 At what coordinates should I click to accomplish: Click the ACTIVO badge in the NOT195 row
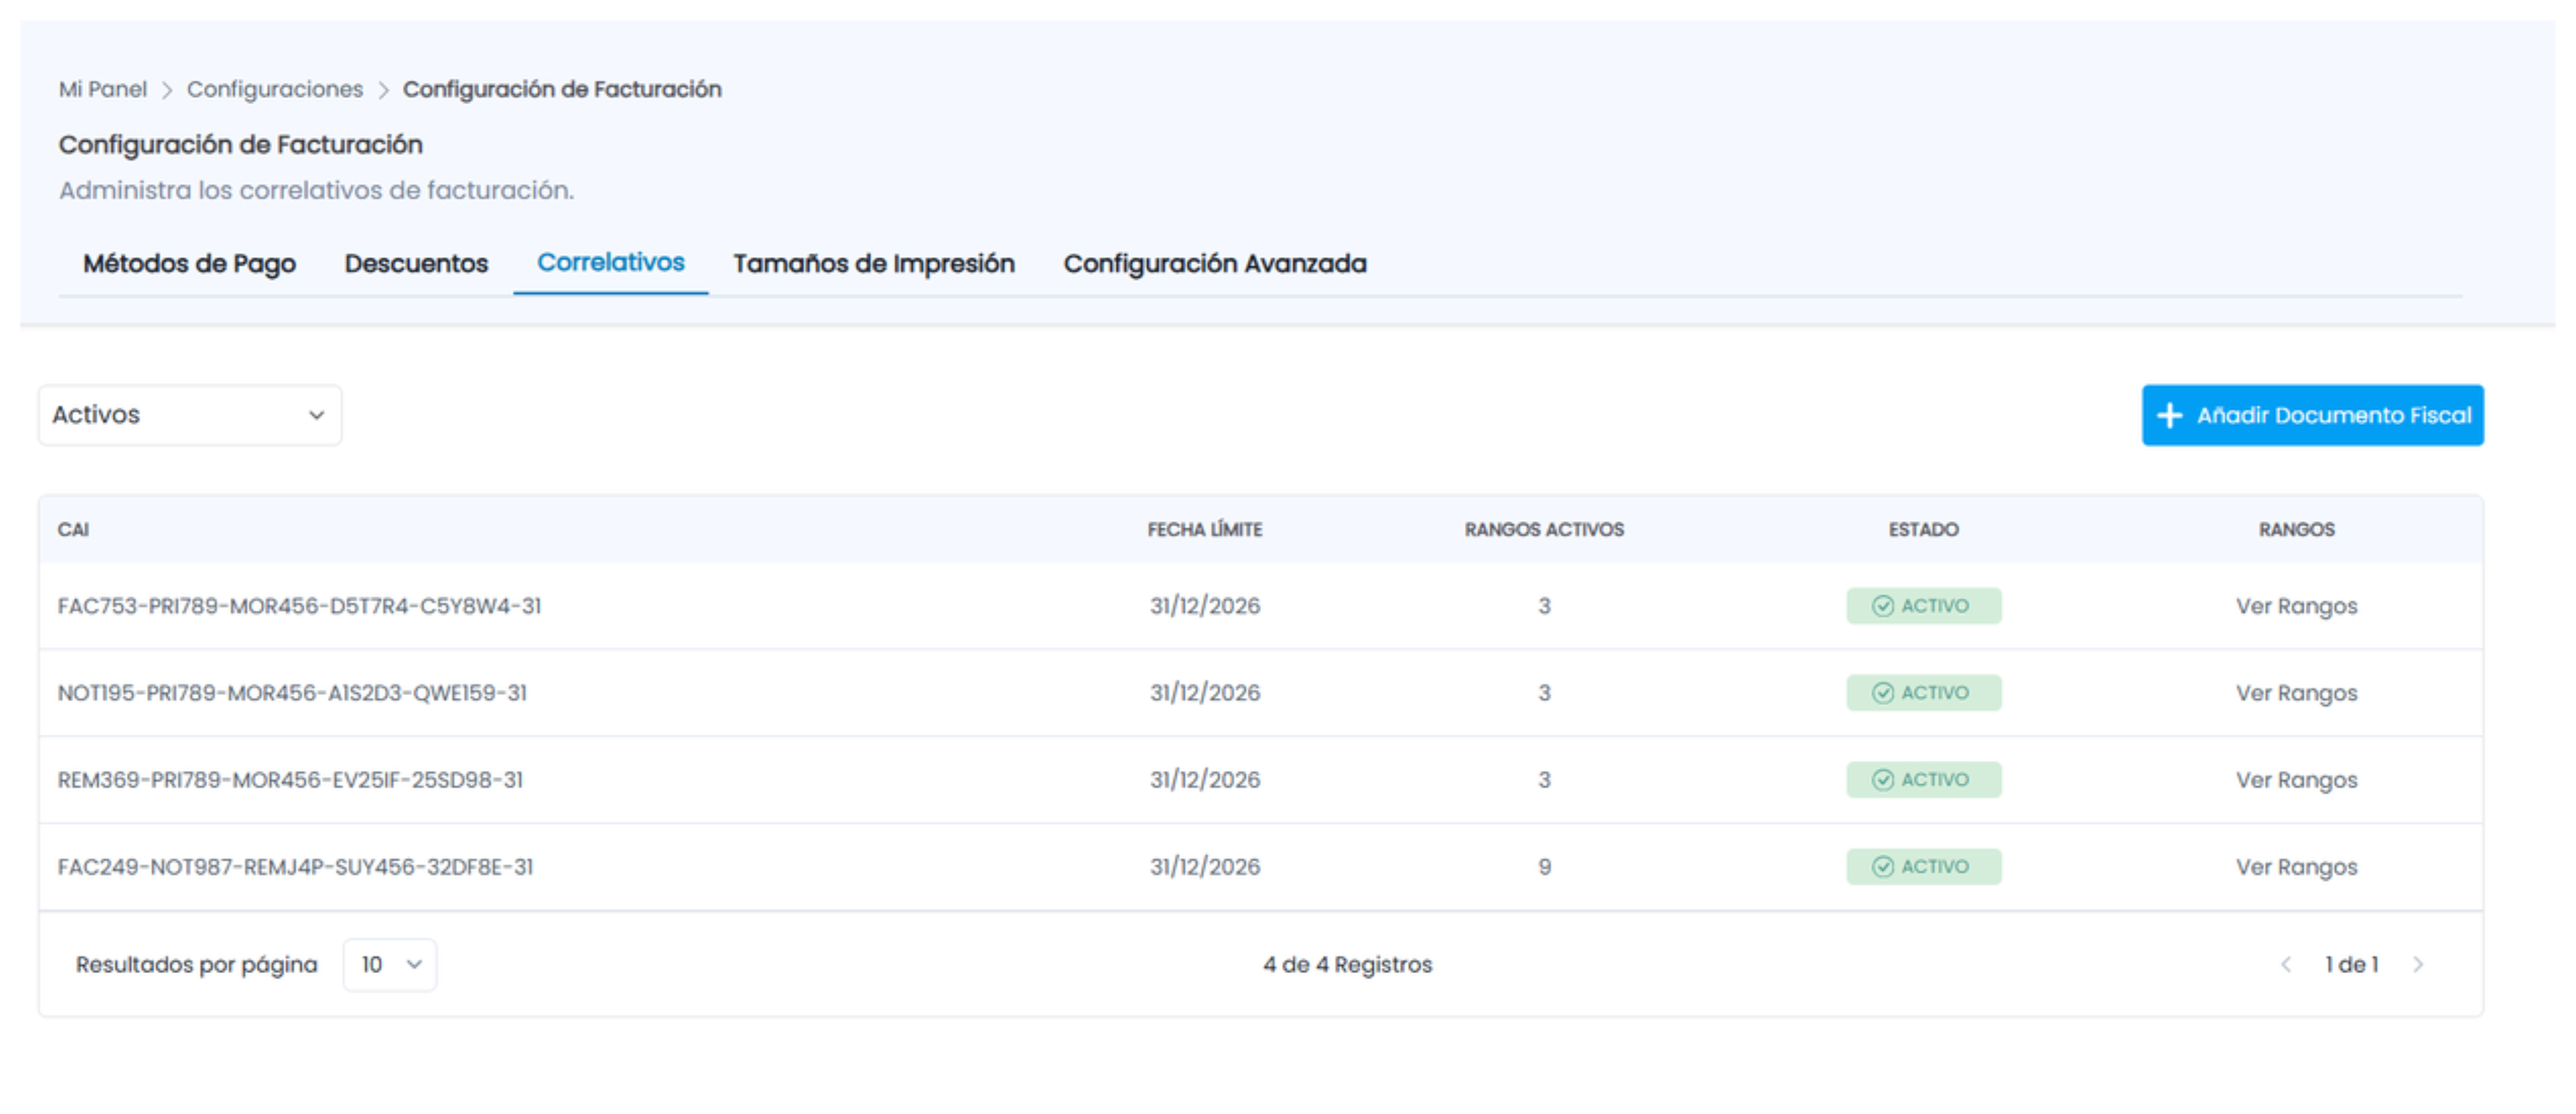click(1923, 693)
